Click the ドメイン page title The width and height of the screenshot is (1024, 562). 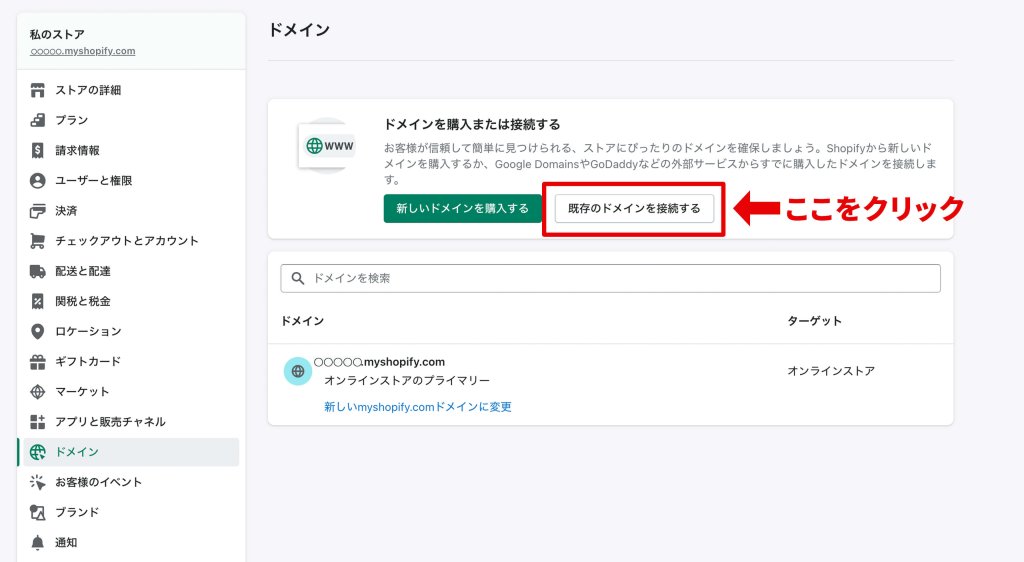pos(299,30)
